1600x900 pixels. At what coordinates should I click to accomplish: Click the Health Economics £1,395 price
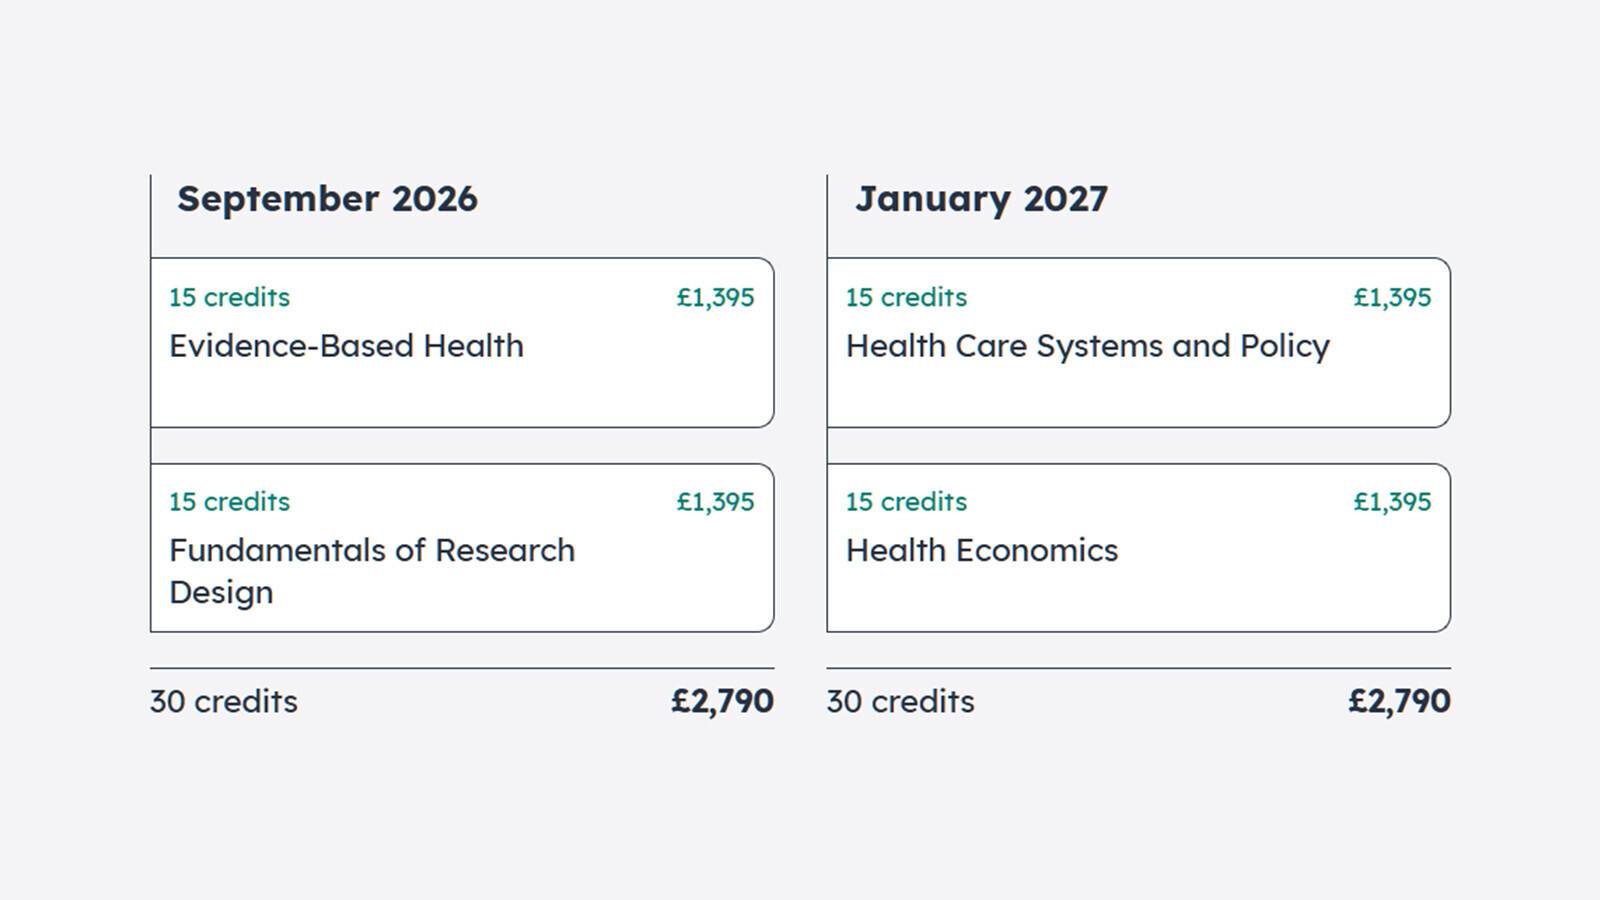click(x=1392, y=502)
